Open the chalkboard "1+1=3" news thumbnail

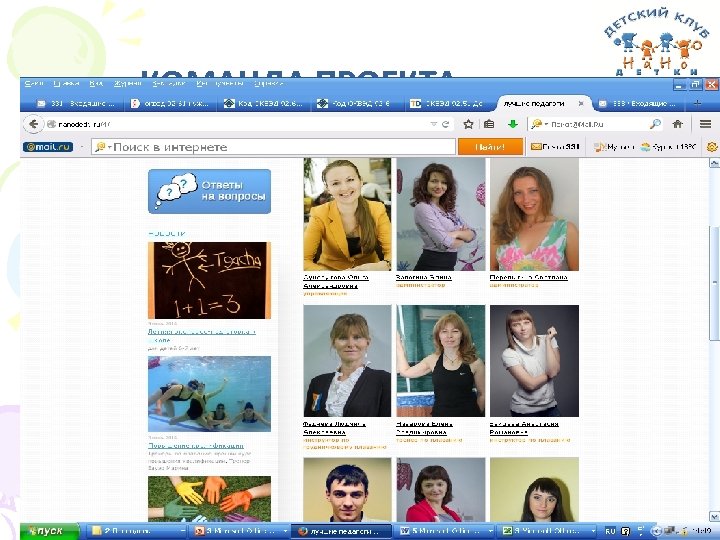click(209, 280)
